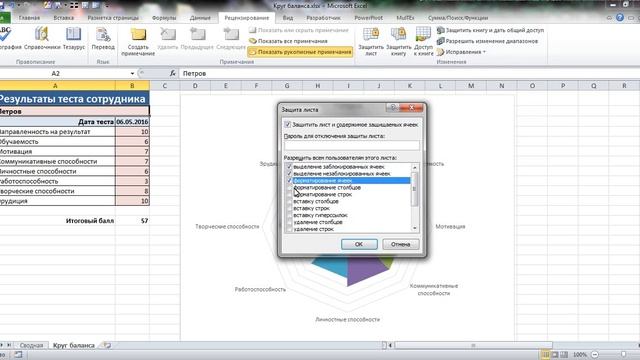Select the Круг баланса sheet tab

(x=74, y=345)
